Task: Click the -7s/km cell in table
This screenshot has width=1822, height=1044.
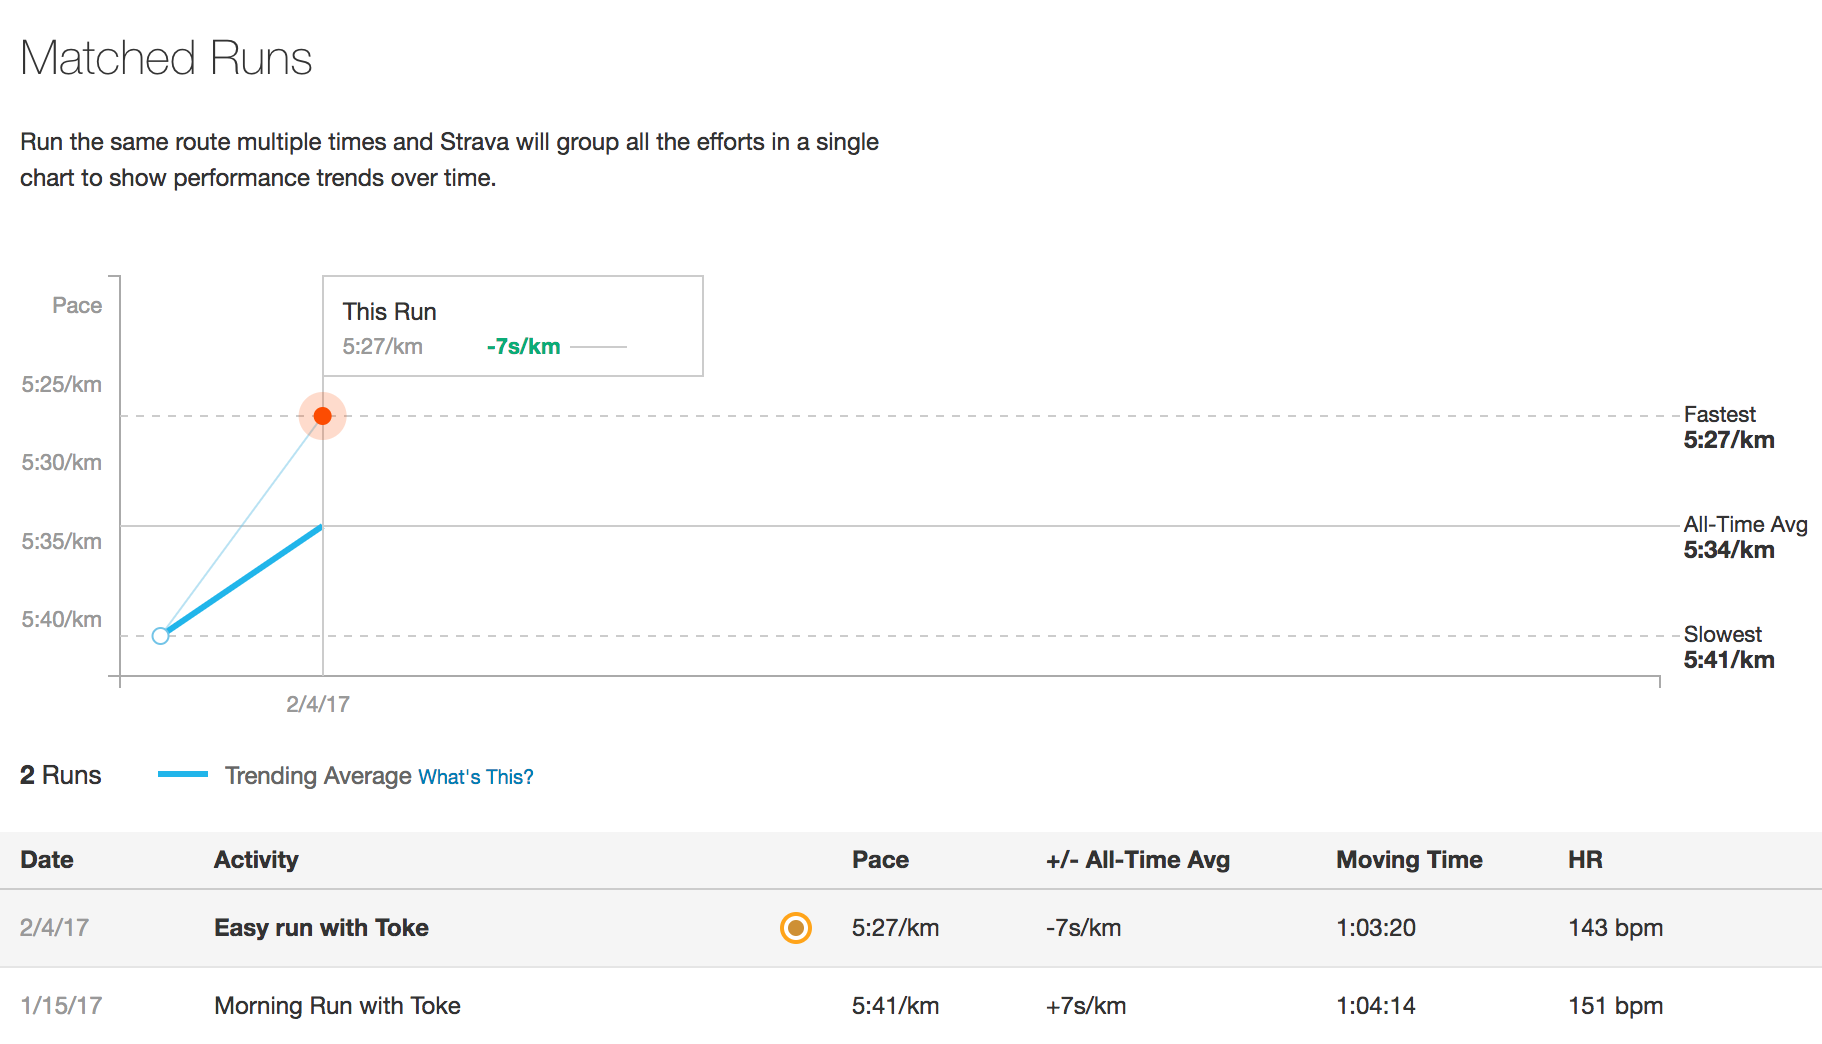Action: click(x=1083, y=928)
